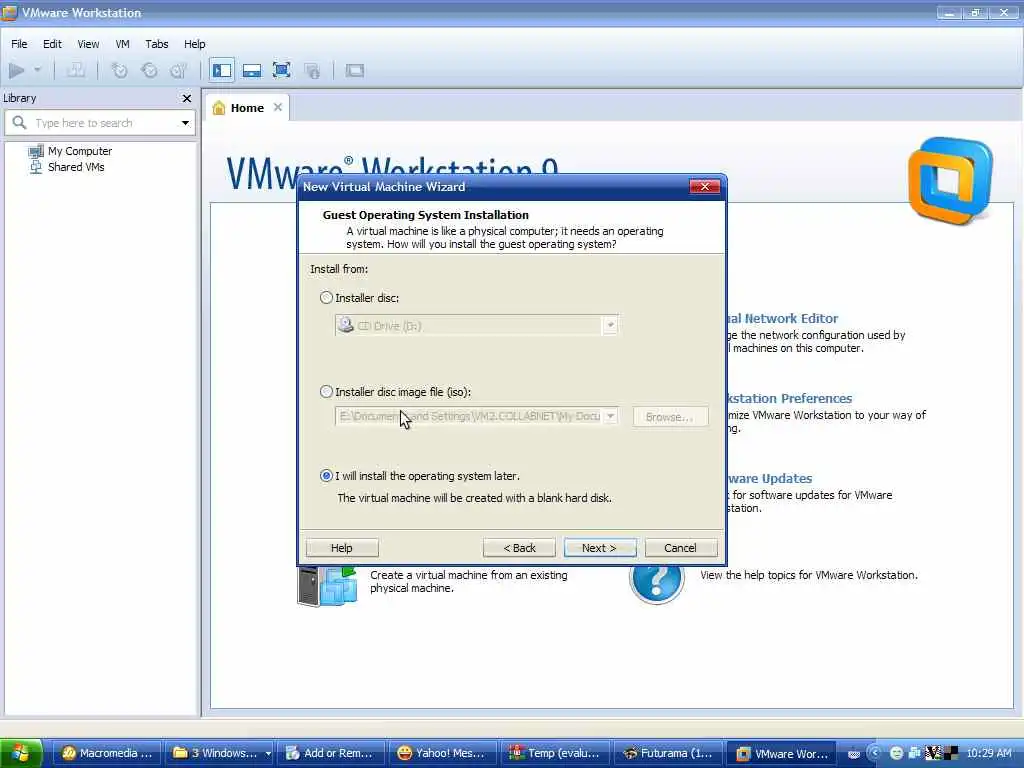Viewport: 1024px width, 768px height.
Task: Click the Send Ctrl+Alt+Del toolbar icon
Action: (x=76, y=70)
